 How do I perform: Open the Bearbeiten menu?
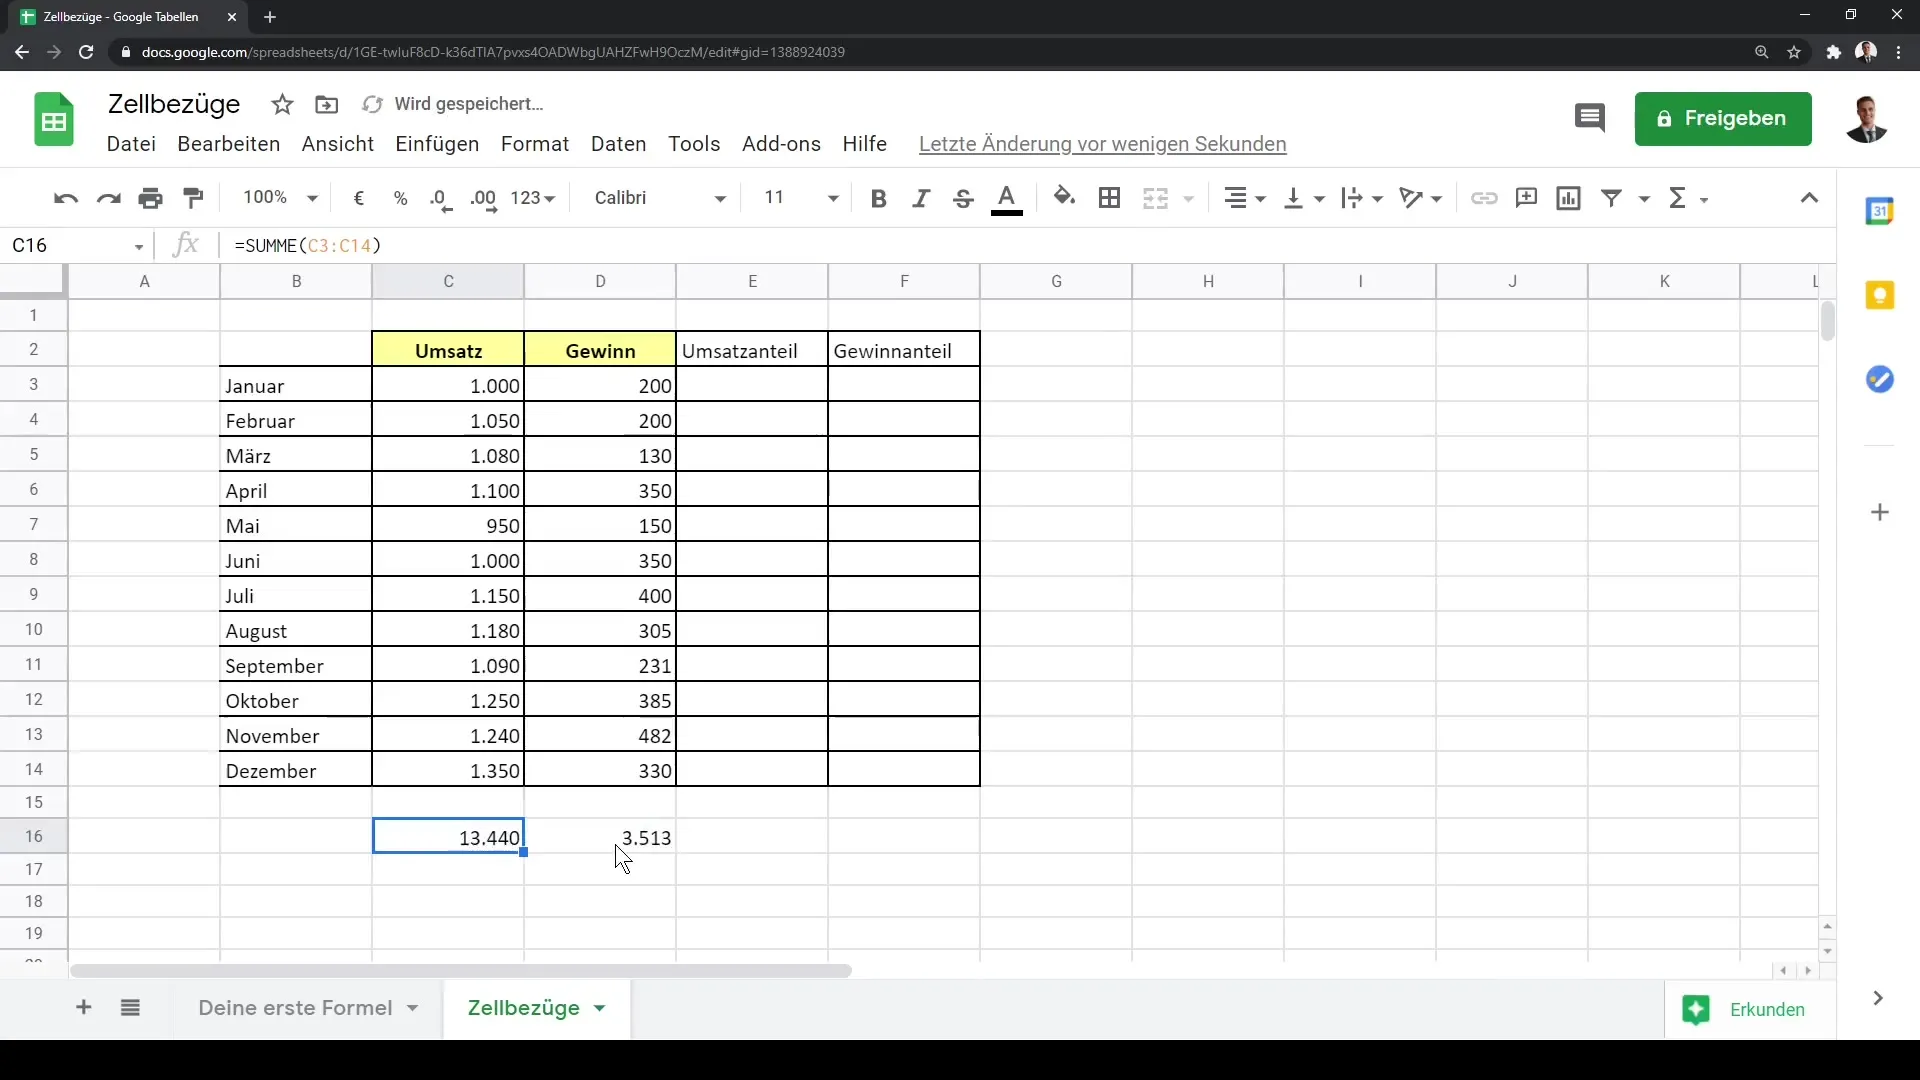click(228, 144)
